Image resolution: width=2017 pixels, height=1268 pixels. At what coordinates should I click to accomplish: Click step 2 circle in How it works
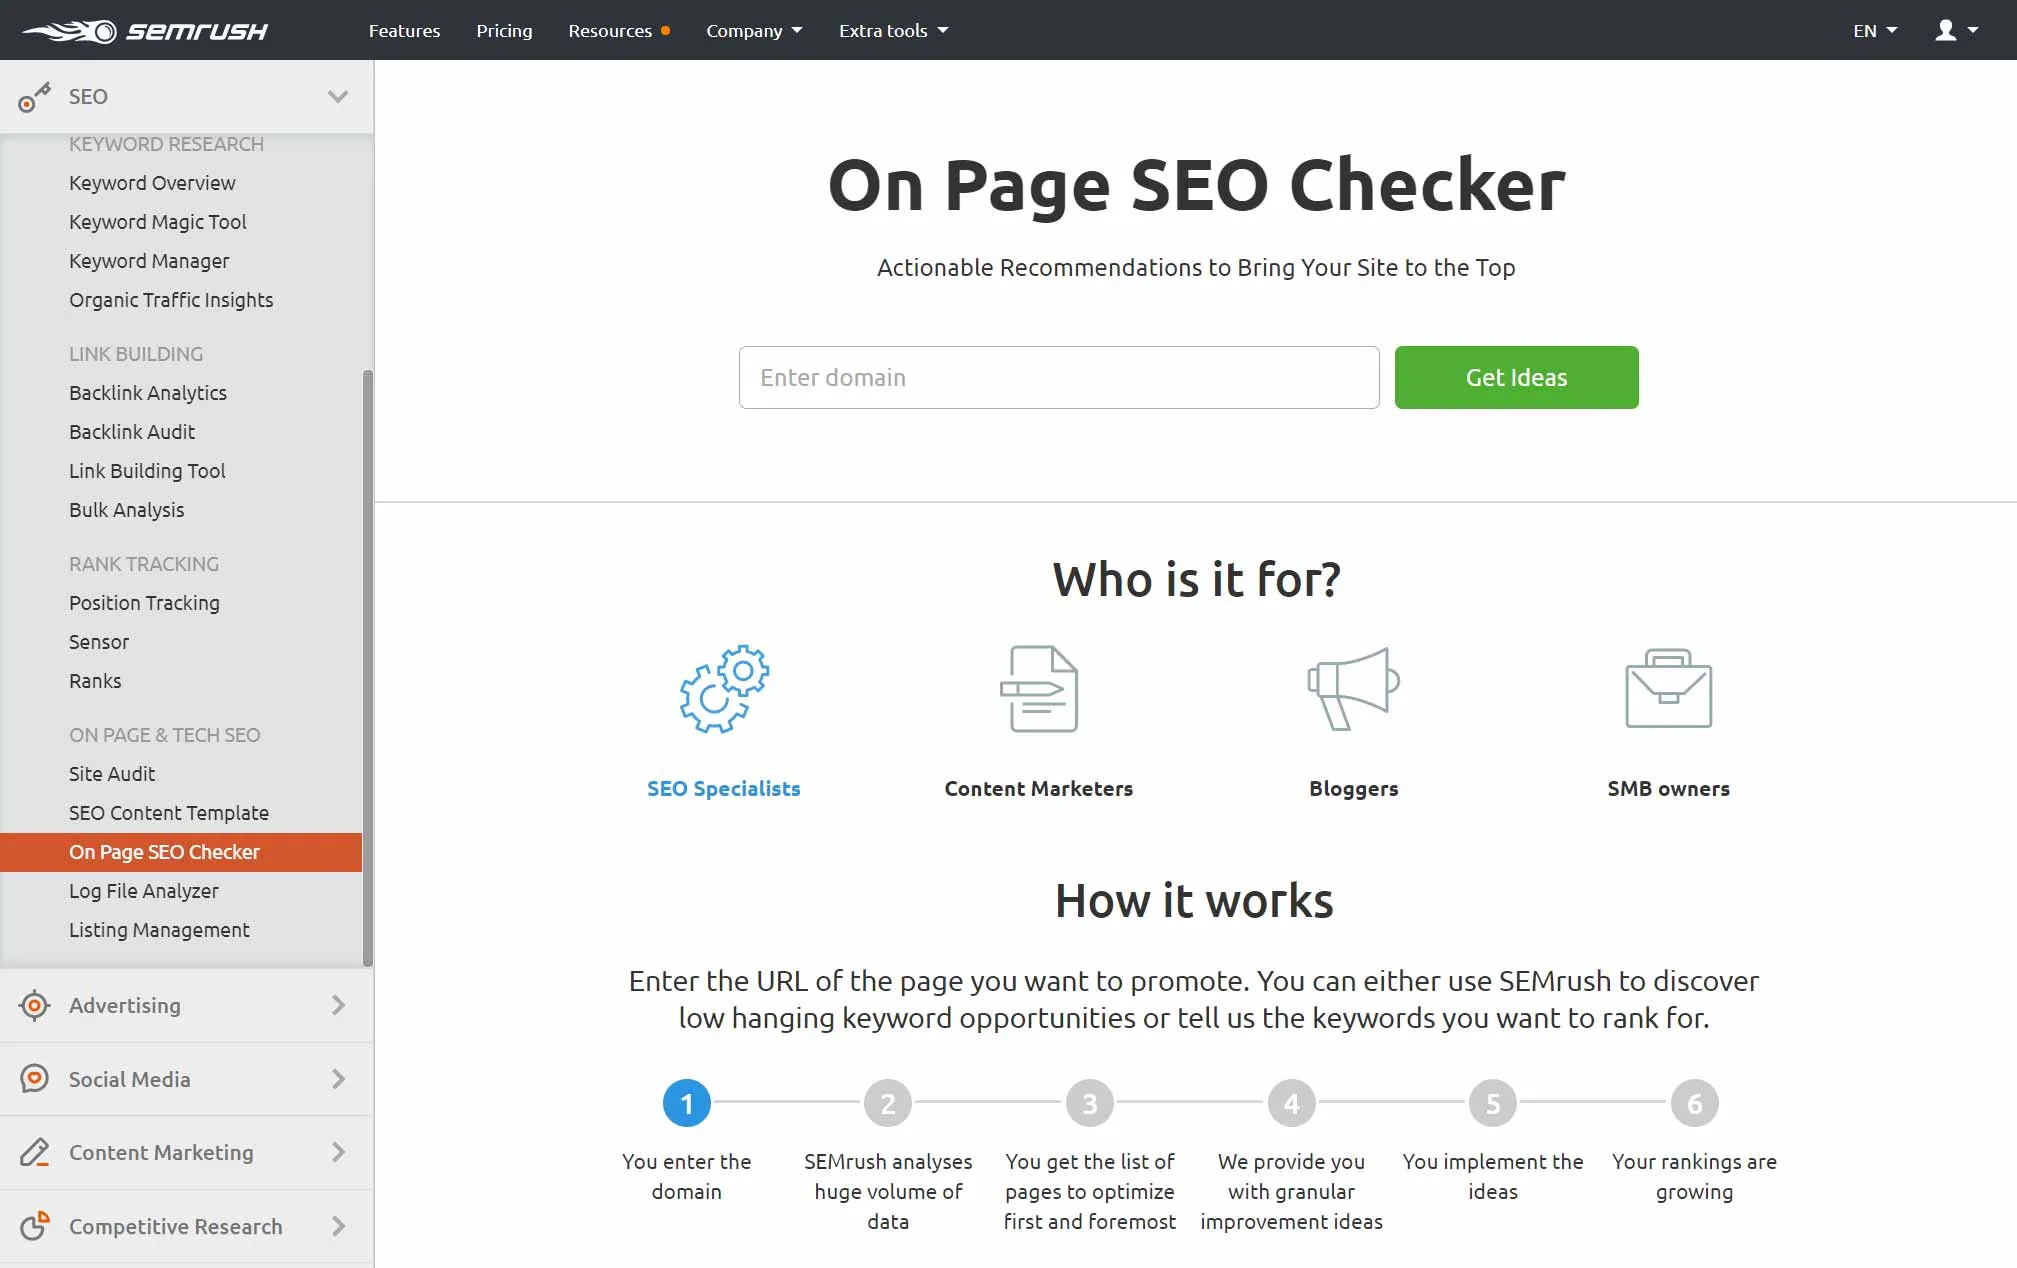click(888, 1103)
